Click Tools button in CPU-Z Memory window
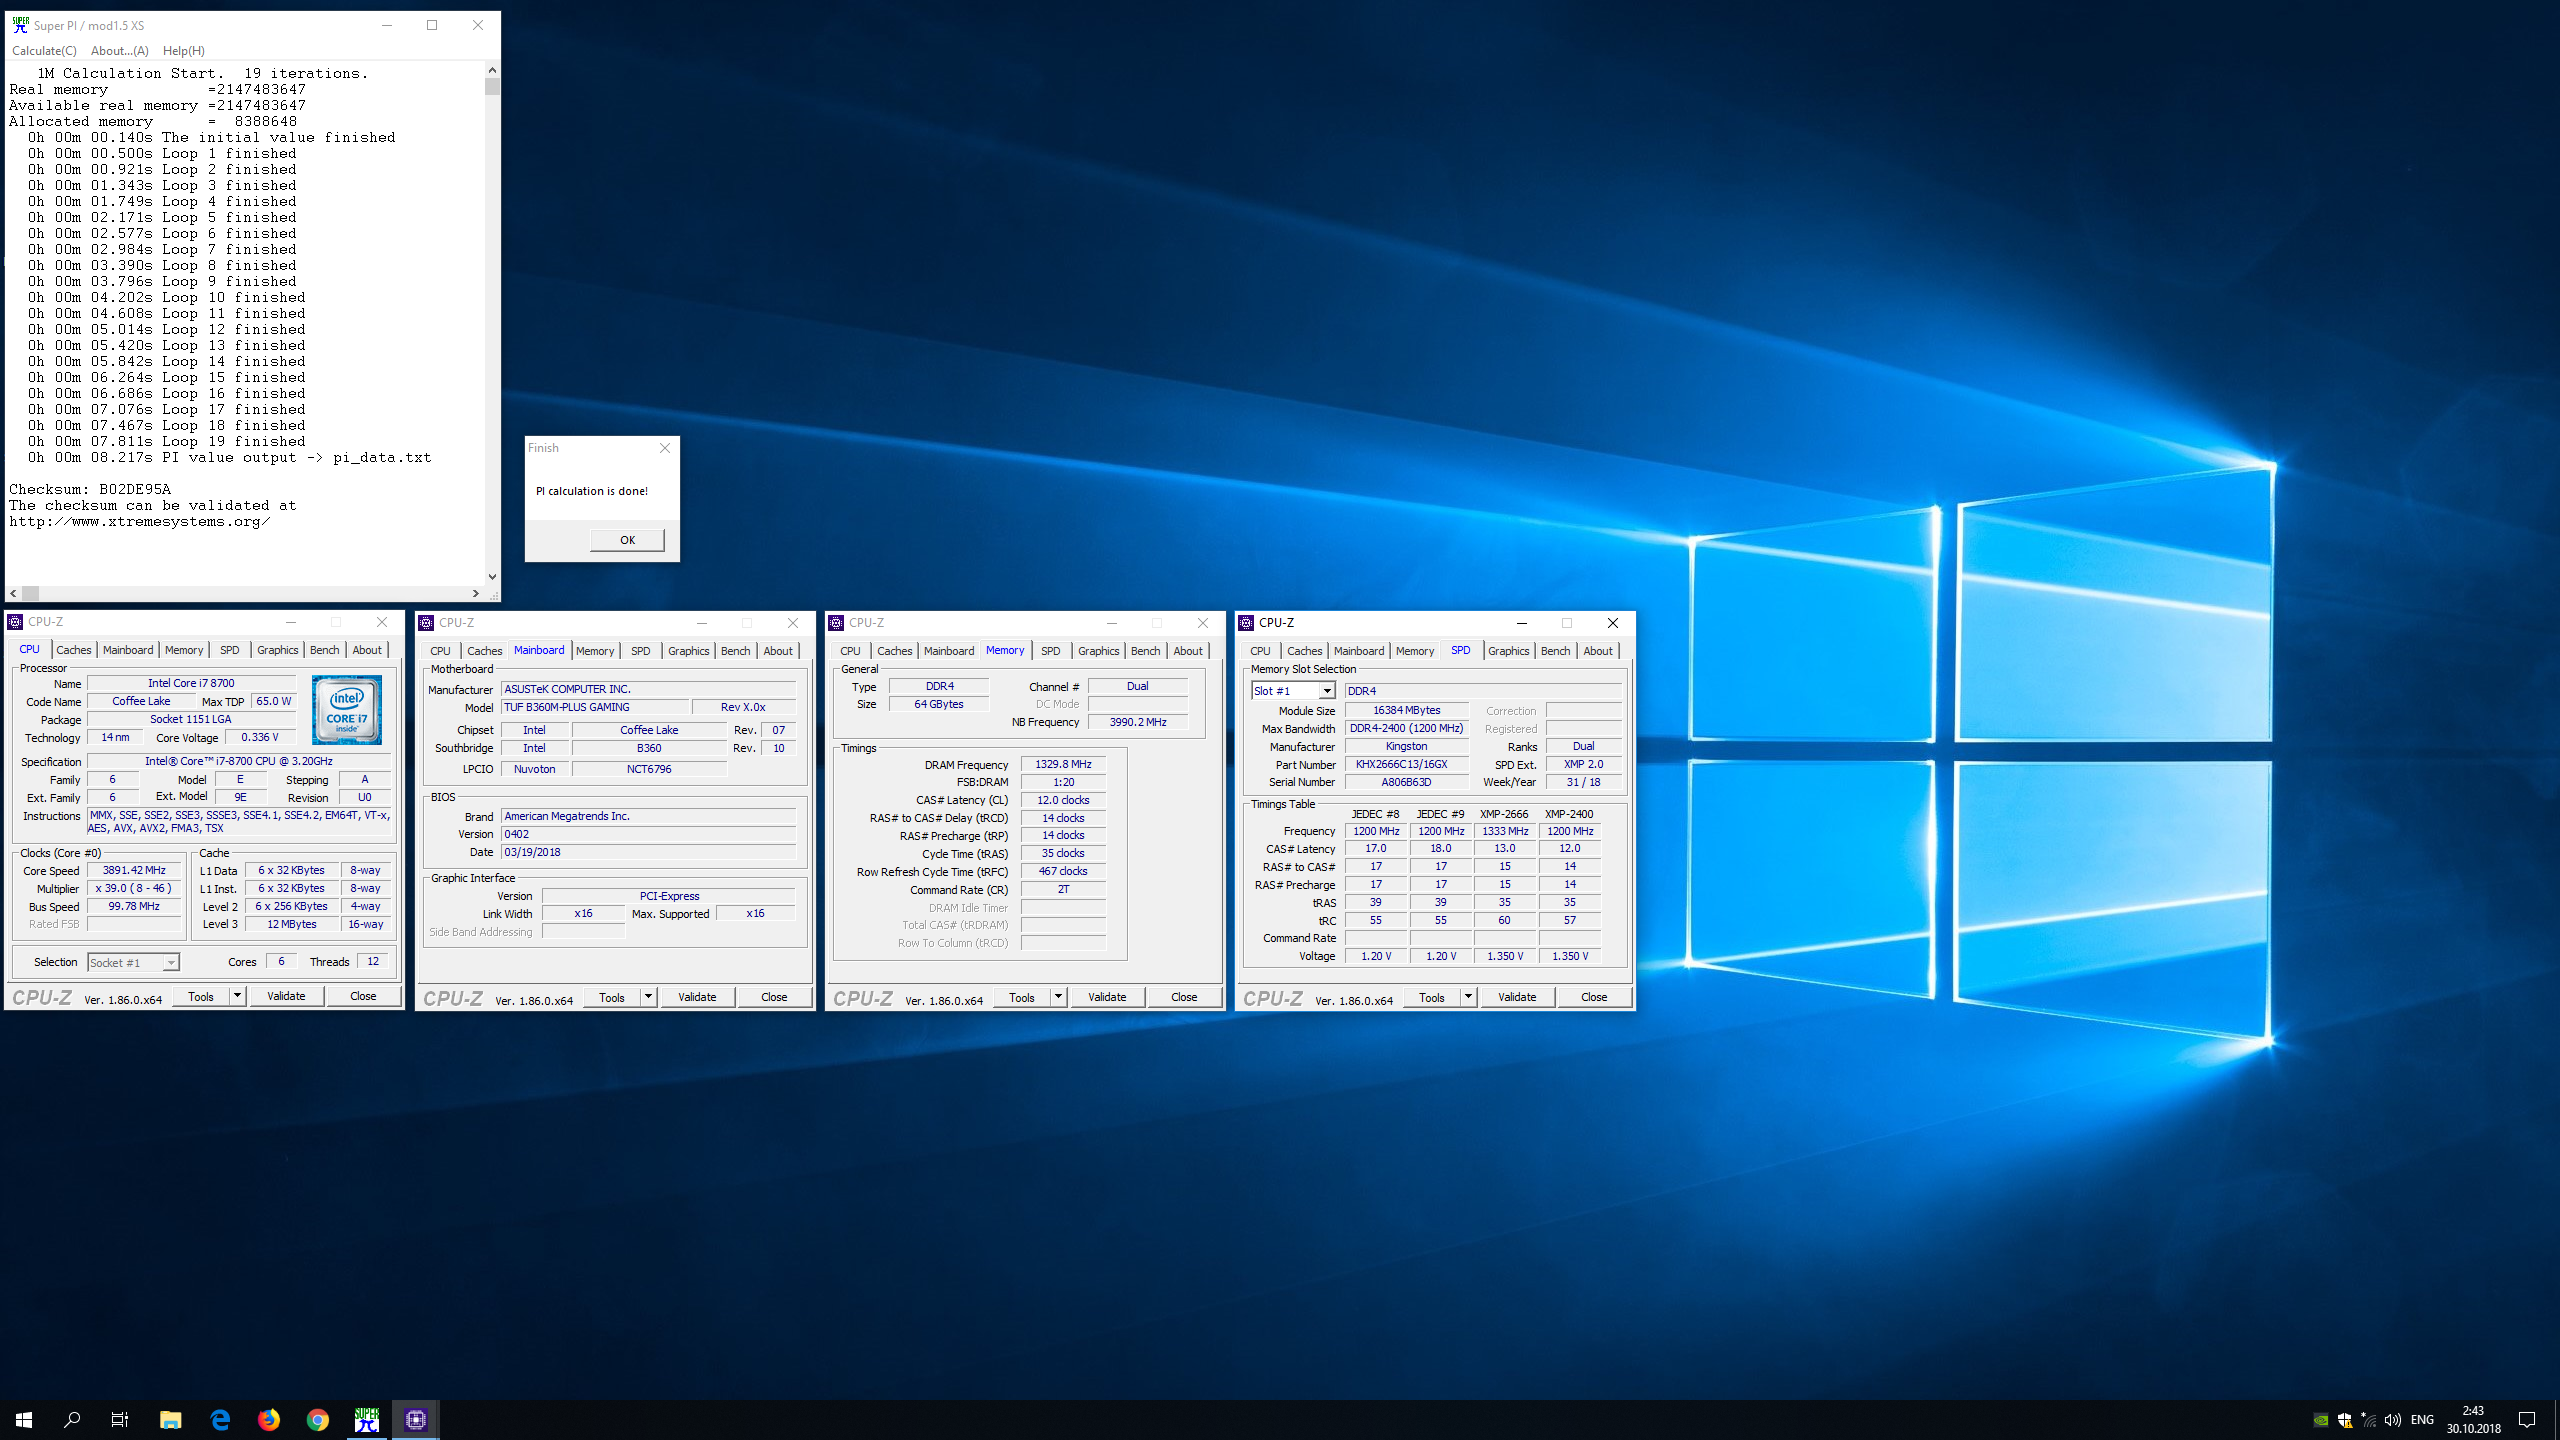This screenshot has width=2560, height=1440. click(x=1022, y=997)
